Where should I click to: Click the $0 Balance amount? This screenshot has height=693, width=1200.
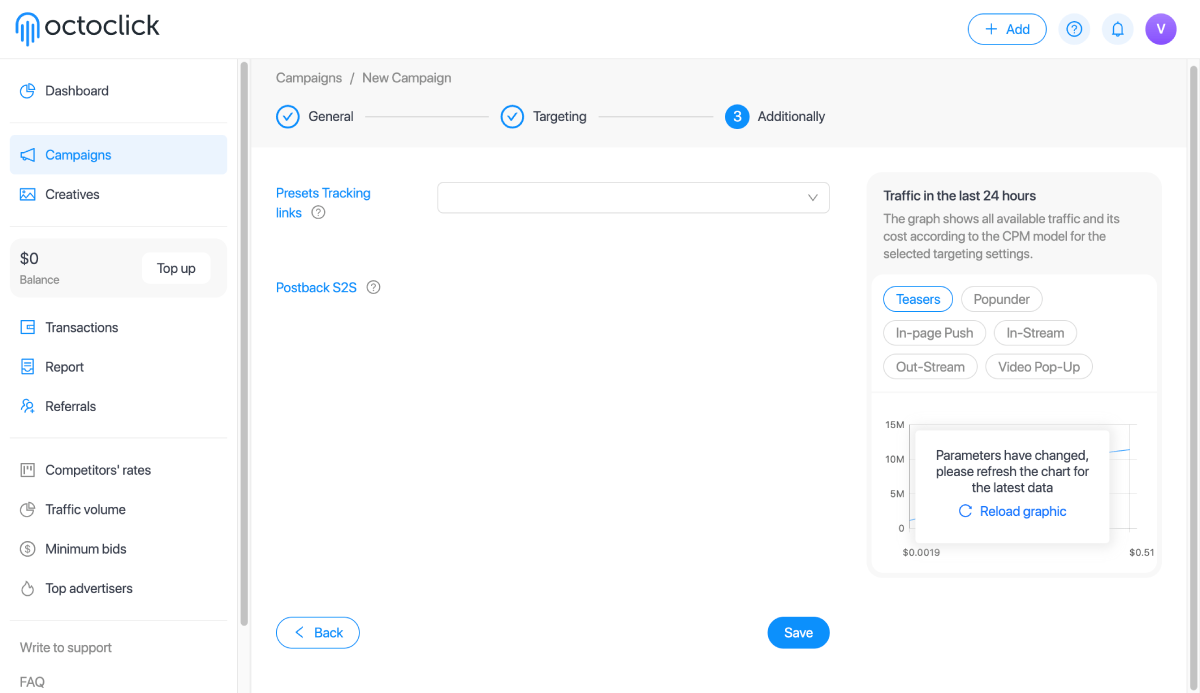coord(29,259)
